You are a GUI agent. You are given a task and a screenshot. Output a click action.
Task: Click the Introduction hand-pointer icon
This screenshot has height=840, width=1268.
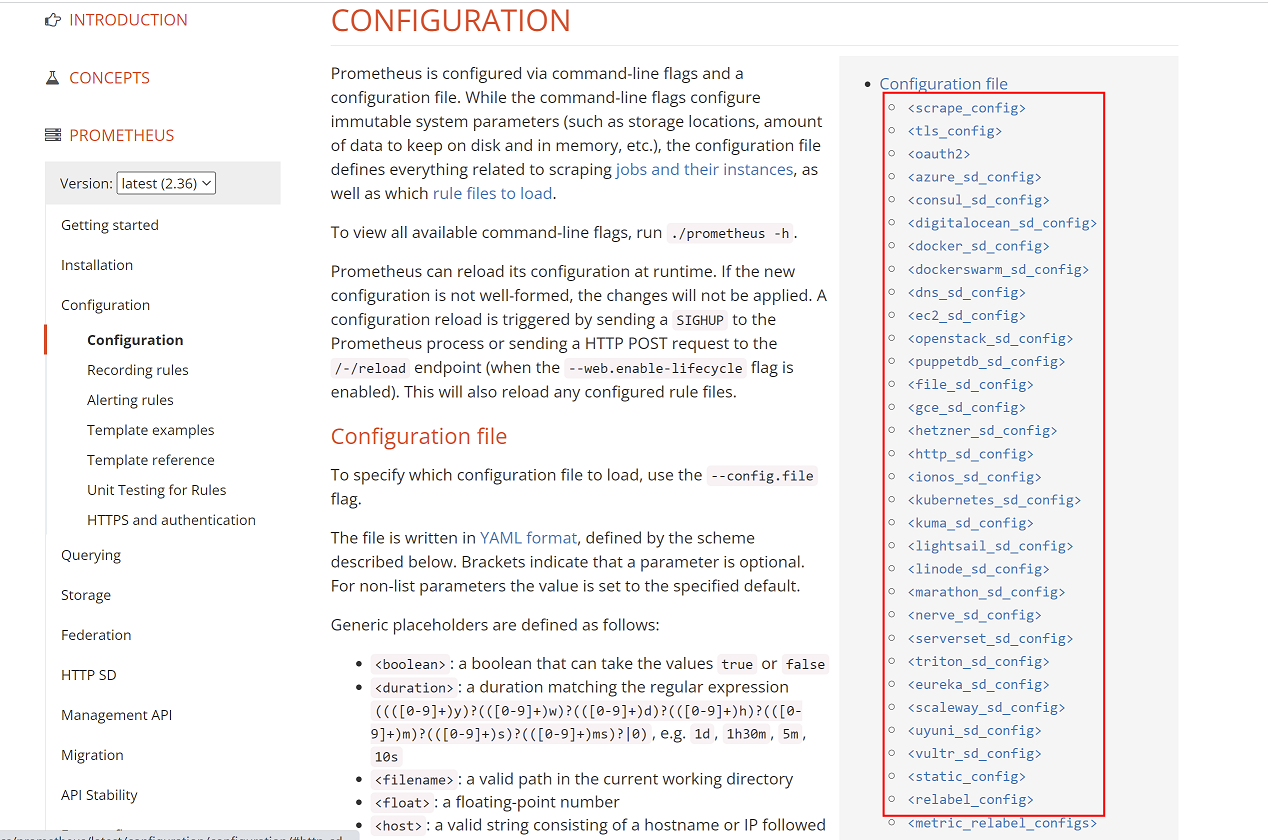(53, 20)
